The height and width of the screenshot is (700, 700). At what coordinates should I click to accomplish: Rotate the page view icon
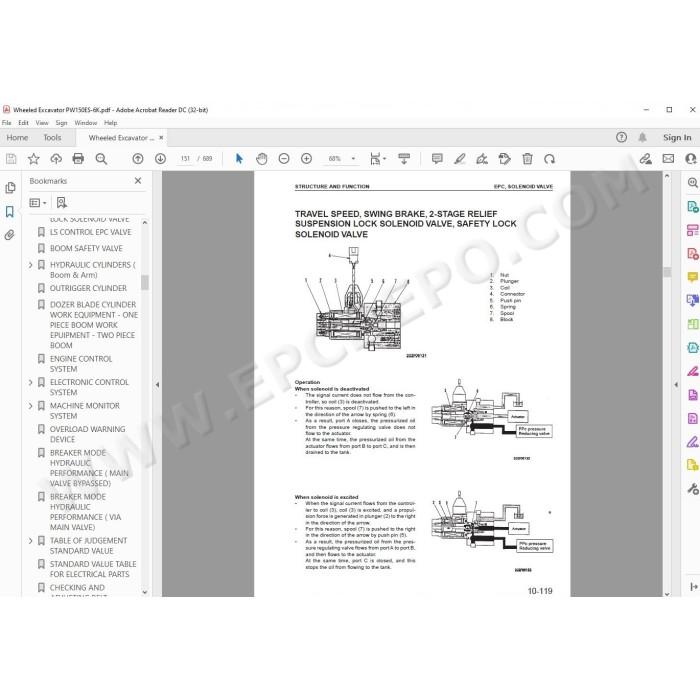click(x=550, y=158)
